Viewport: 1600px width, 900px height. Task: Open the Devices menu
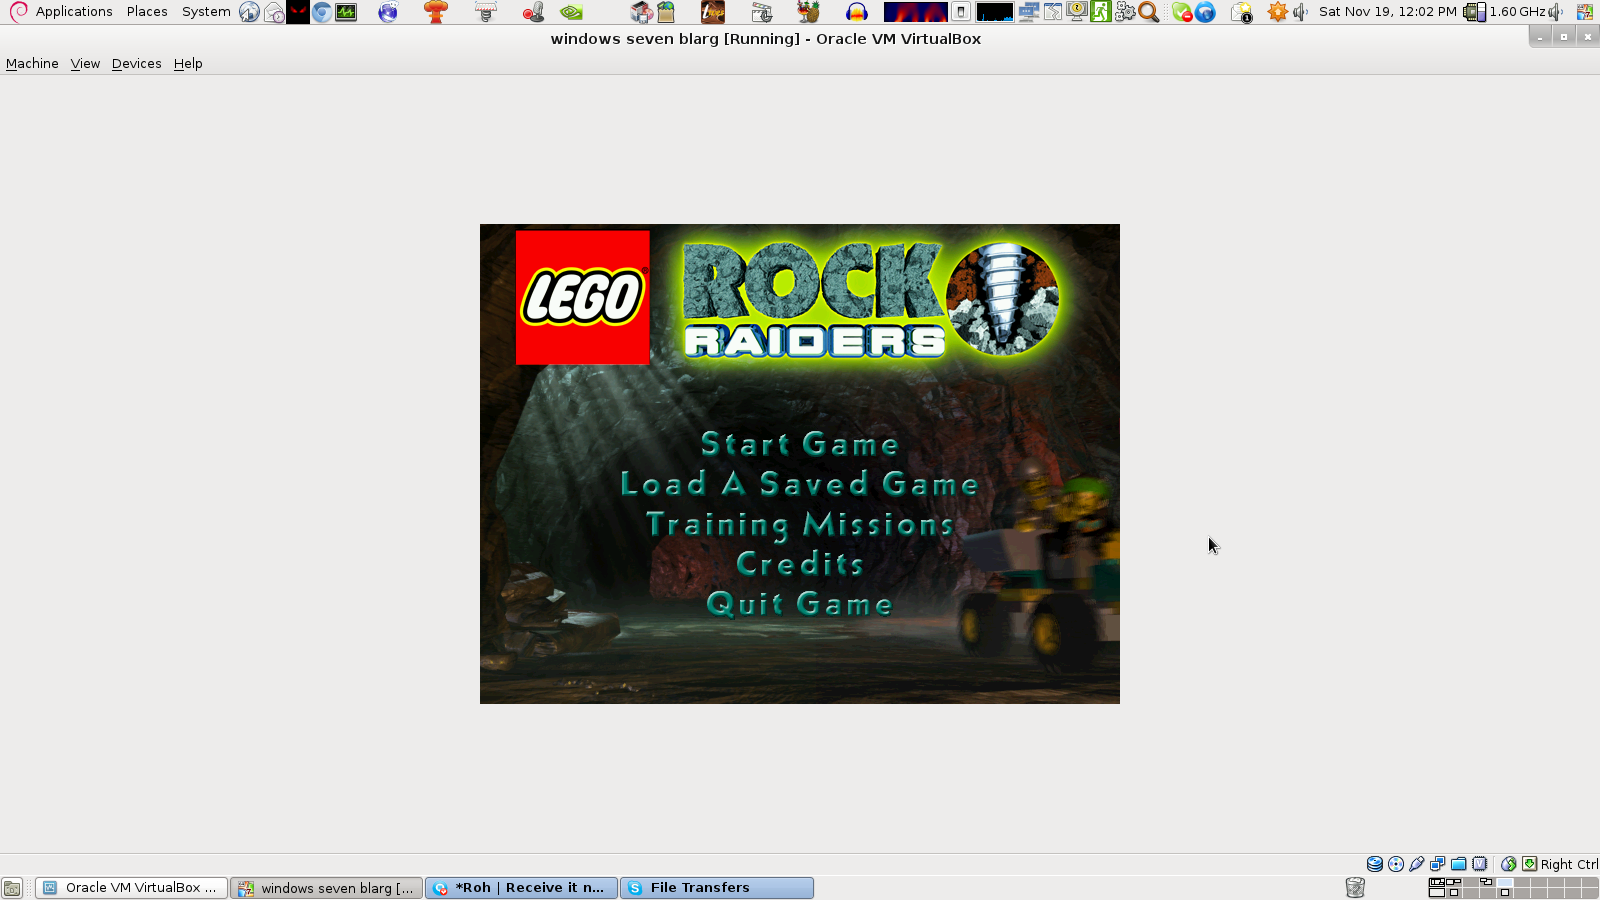pos(137,63)
